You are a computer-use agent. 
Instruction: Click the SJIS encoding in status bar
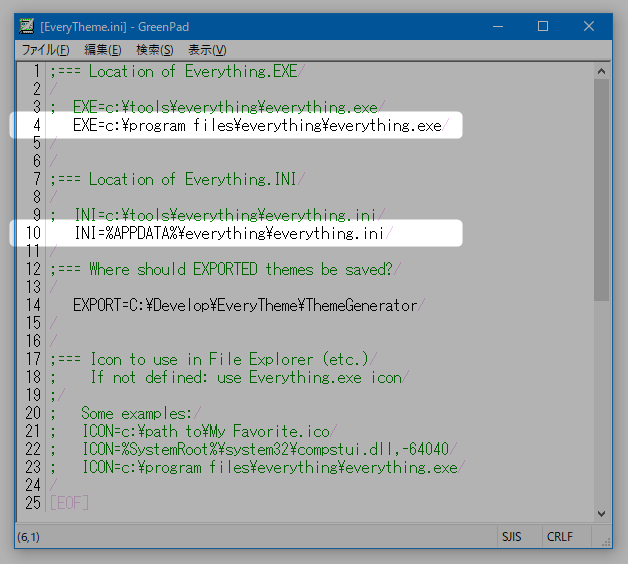click(511, 536)
